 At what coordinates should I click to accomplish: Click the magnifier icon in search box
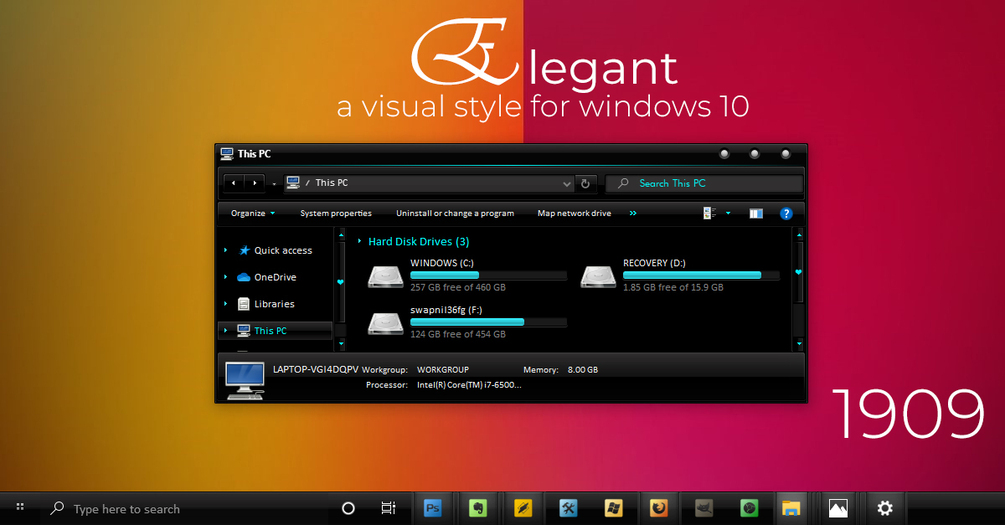(623, 183)
